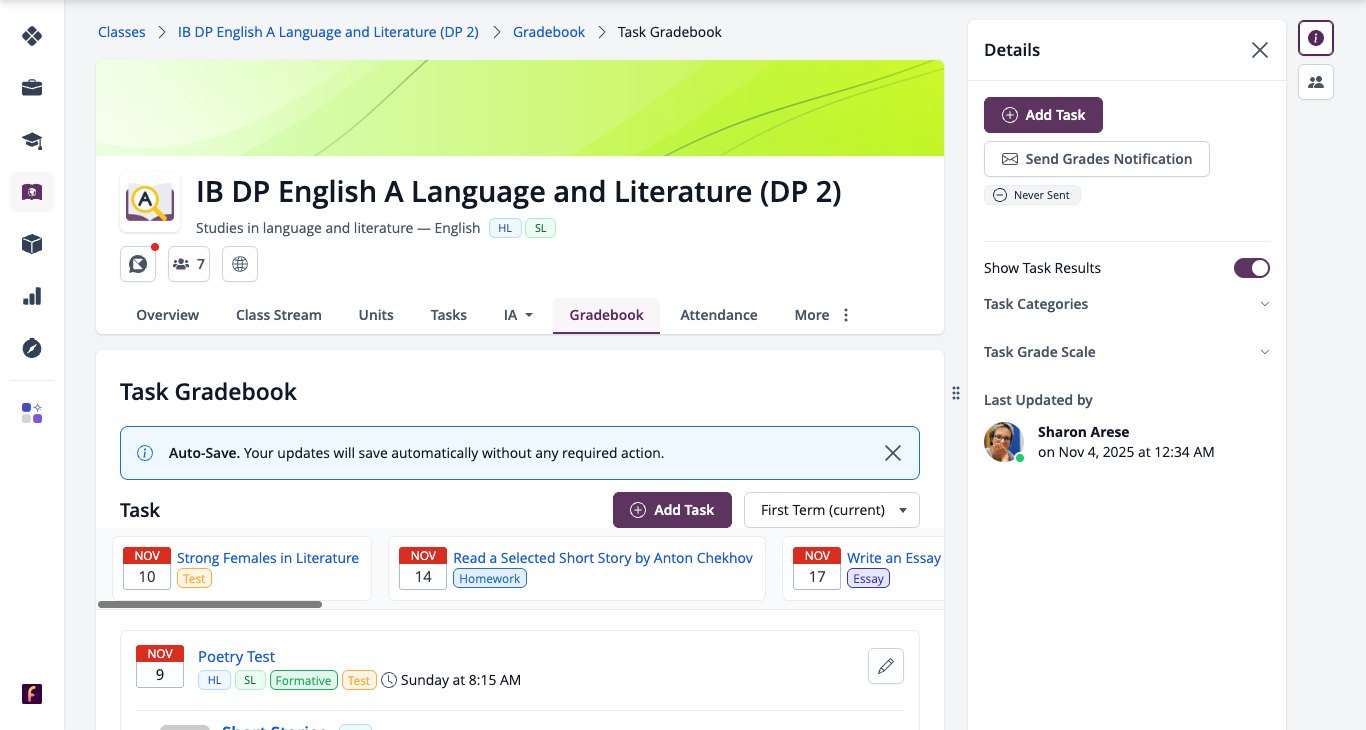Click the Auto-Save info icon
Screen dimensions: 1366x730
(145, 453)
